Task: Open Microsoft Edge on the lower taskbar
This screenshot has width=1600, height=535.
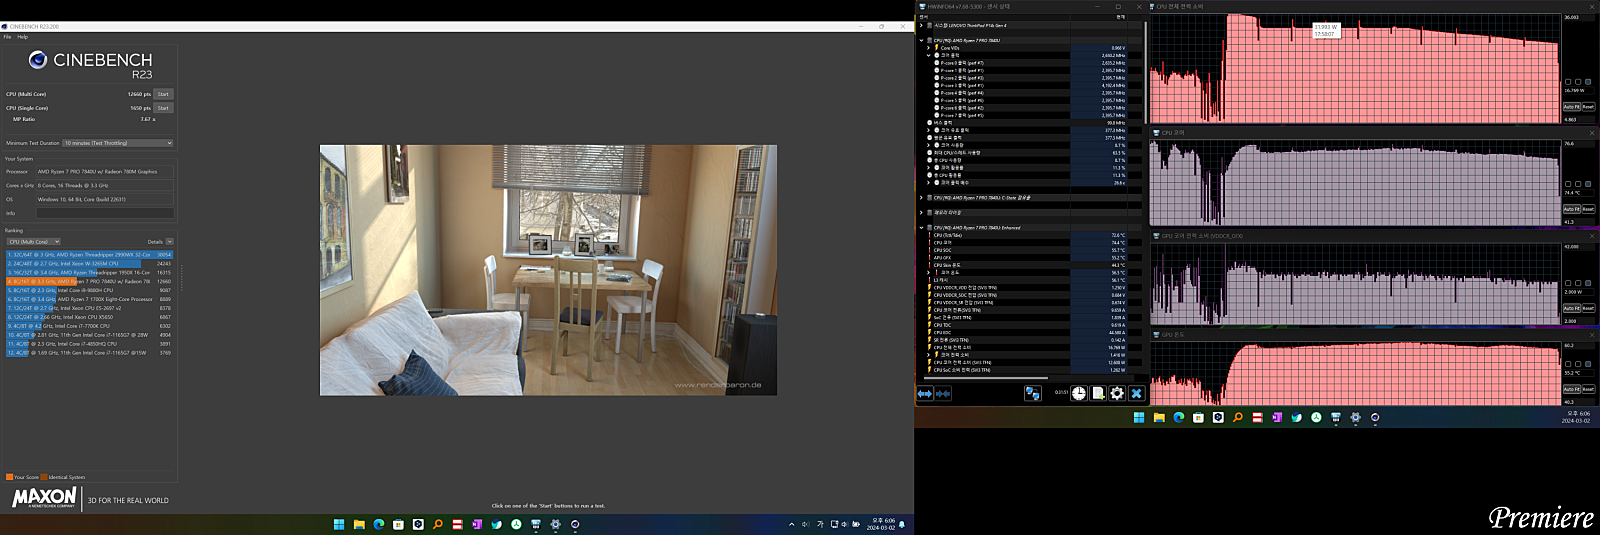Action: coord(379,524)
